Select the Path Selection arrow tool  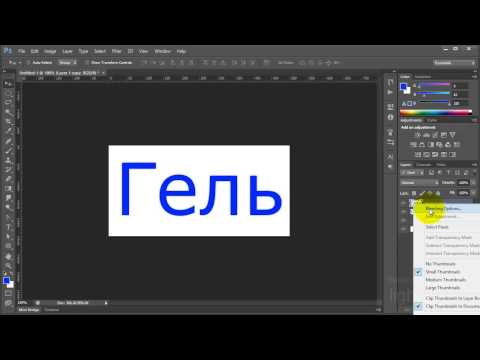pyautogui.click(x=8, y=237)
